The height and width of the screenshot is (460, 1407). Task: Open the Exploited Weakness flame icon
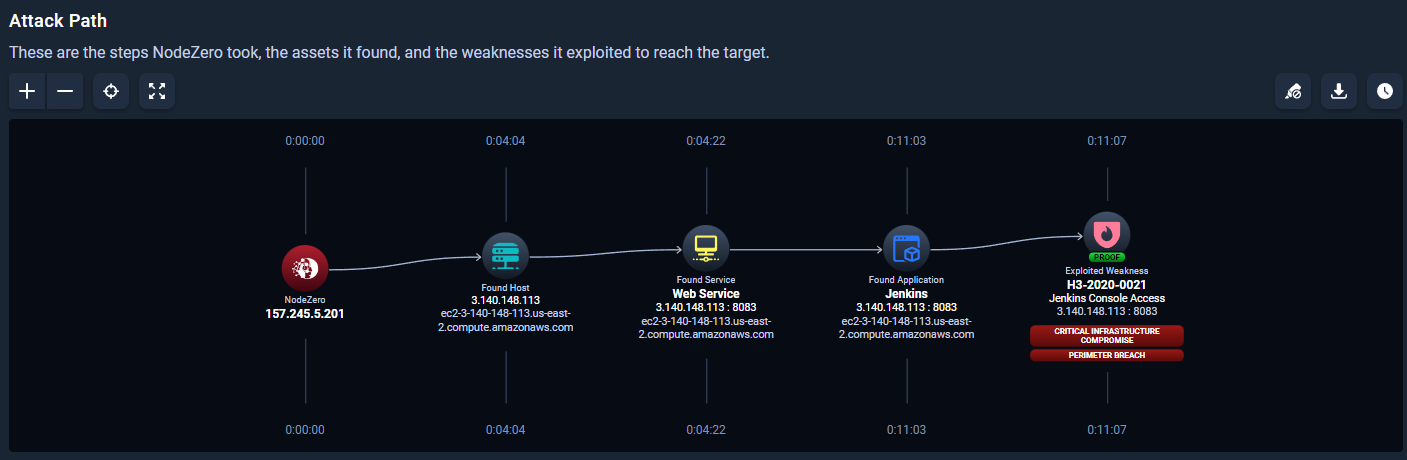click(1107, 235)
